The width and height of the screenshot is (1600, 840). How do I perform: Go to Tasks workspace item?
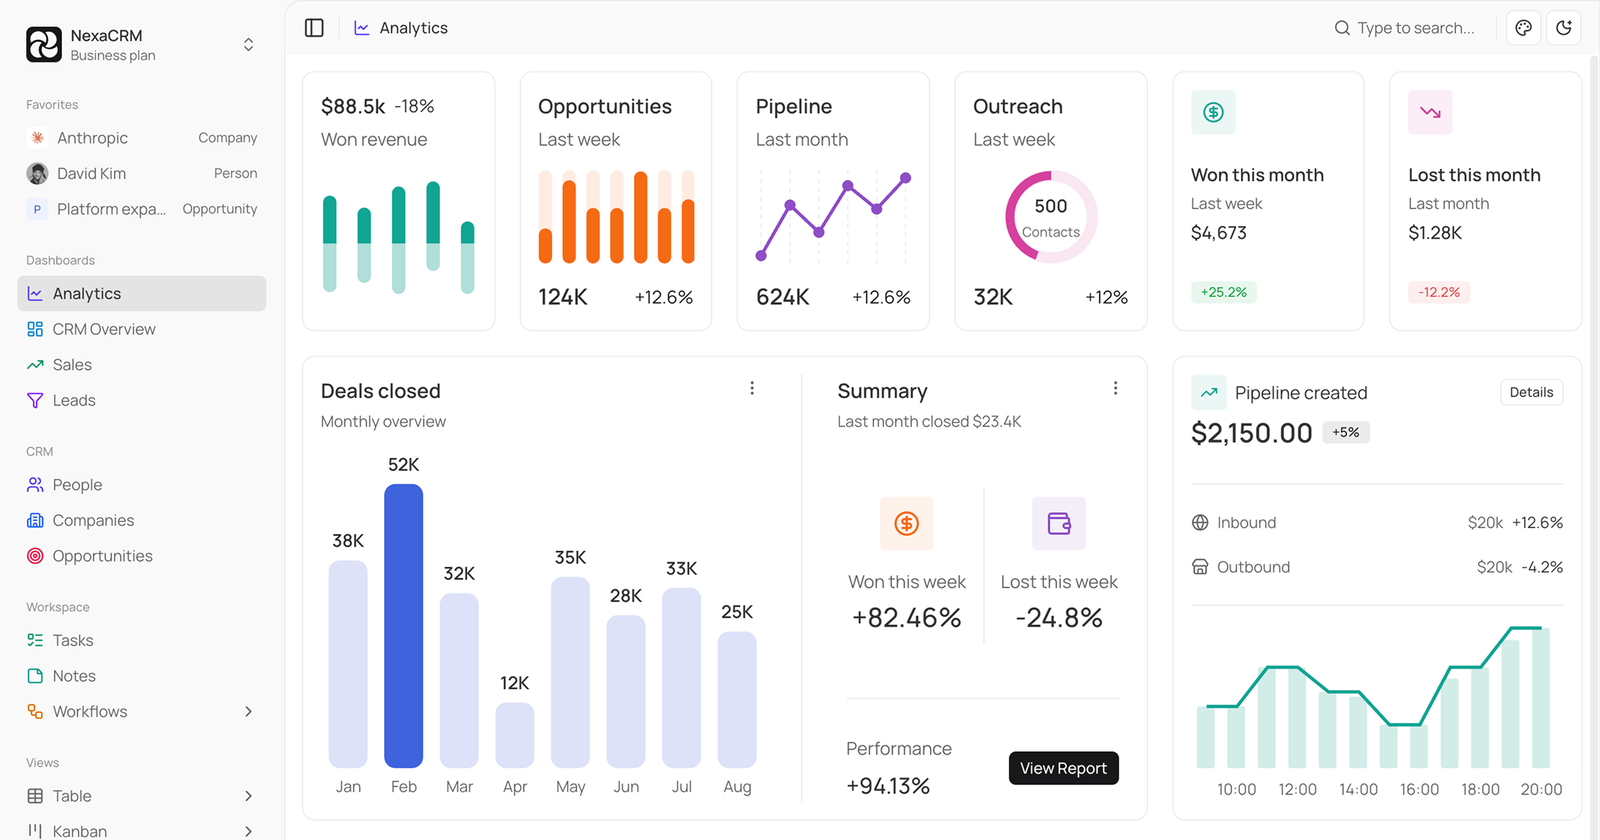point(142,640)
